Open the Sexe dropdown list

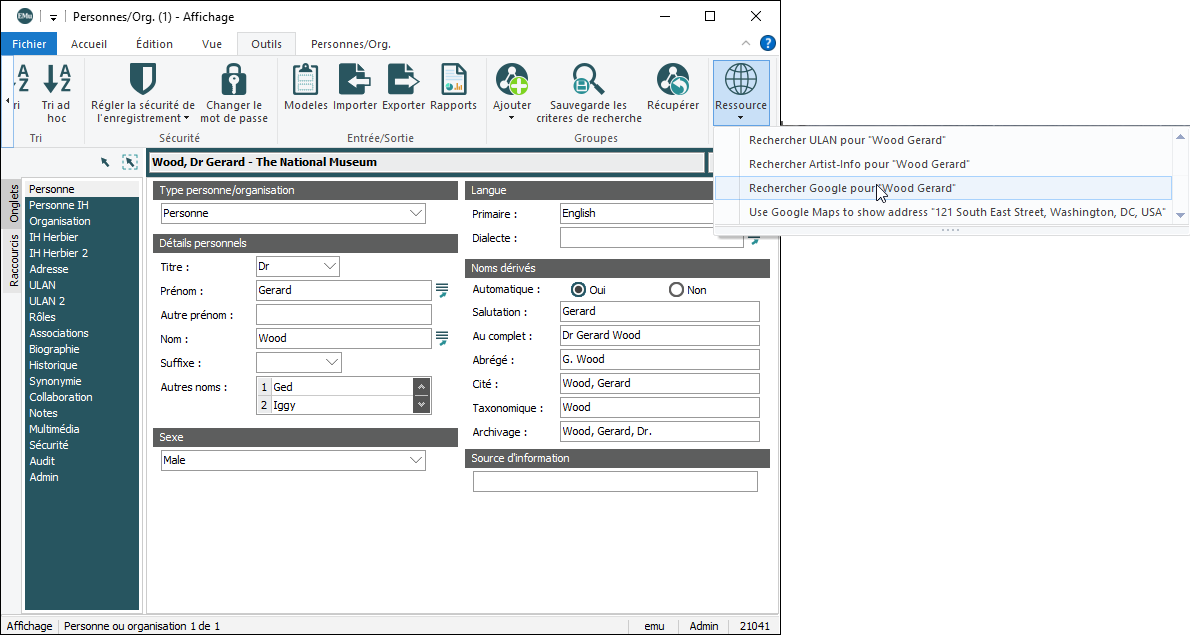[416, 460]
